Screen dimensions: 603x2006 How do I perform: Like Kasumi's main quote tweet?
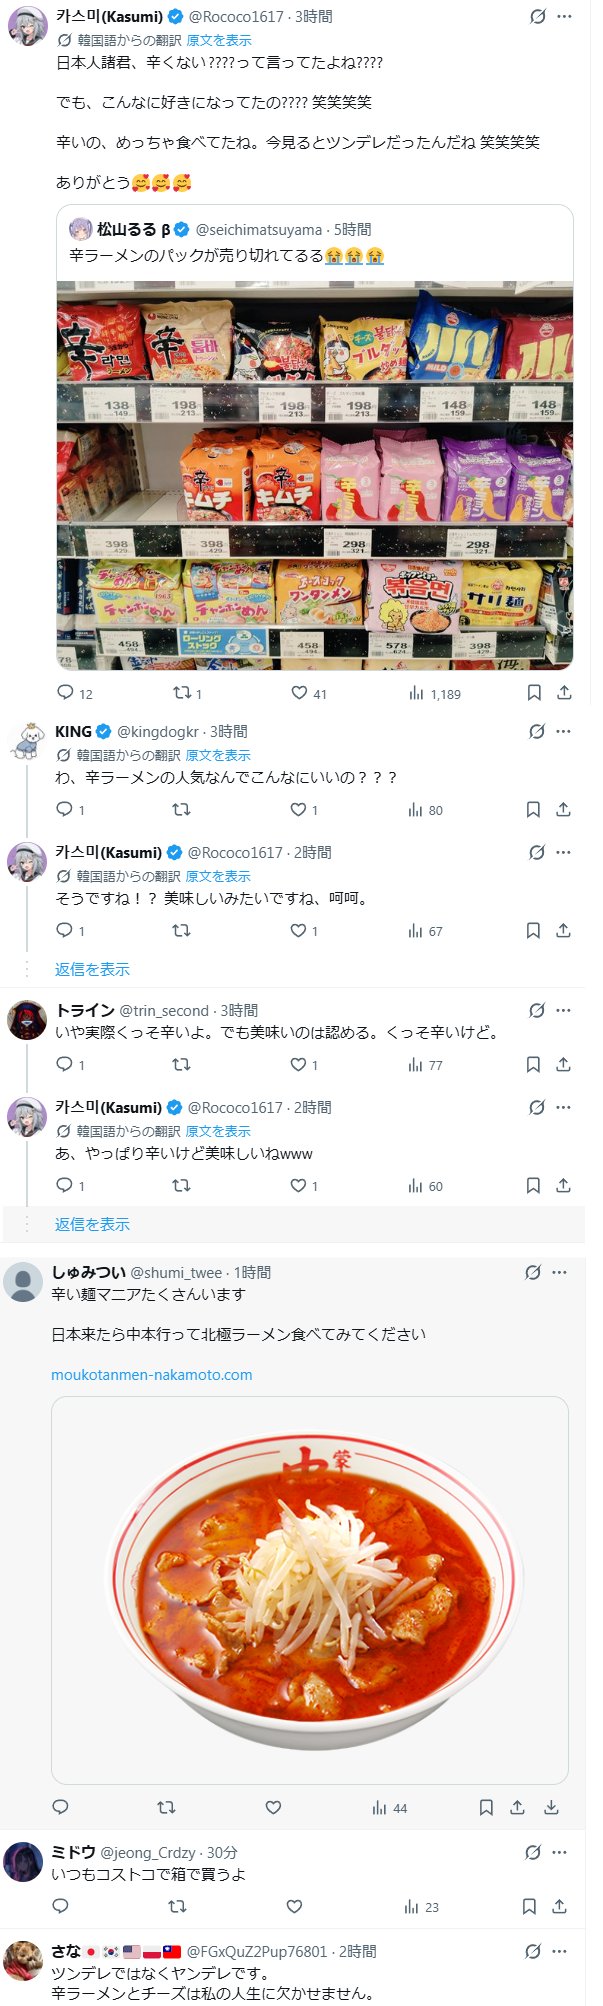click(x=299, y=693)
